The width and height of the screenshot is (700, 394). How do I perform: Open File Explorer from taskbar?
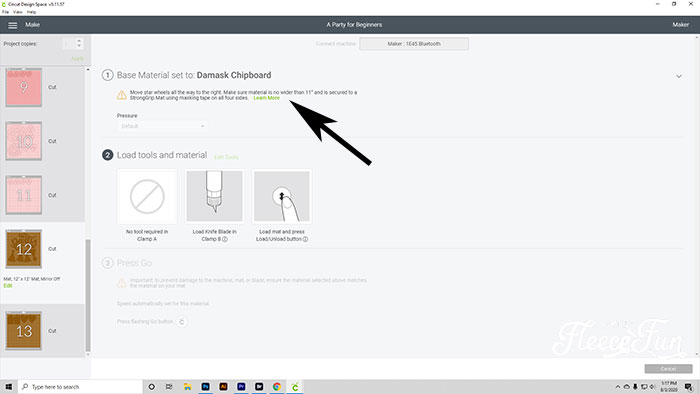tap(188, 387)
